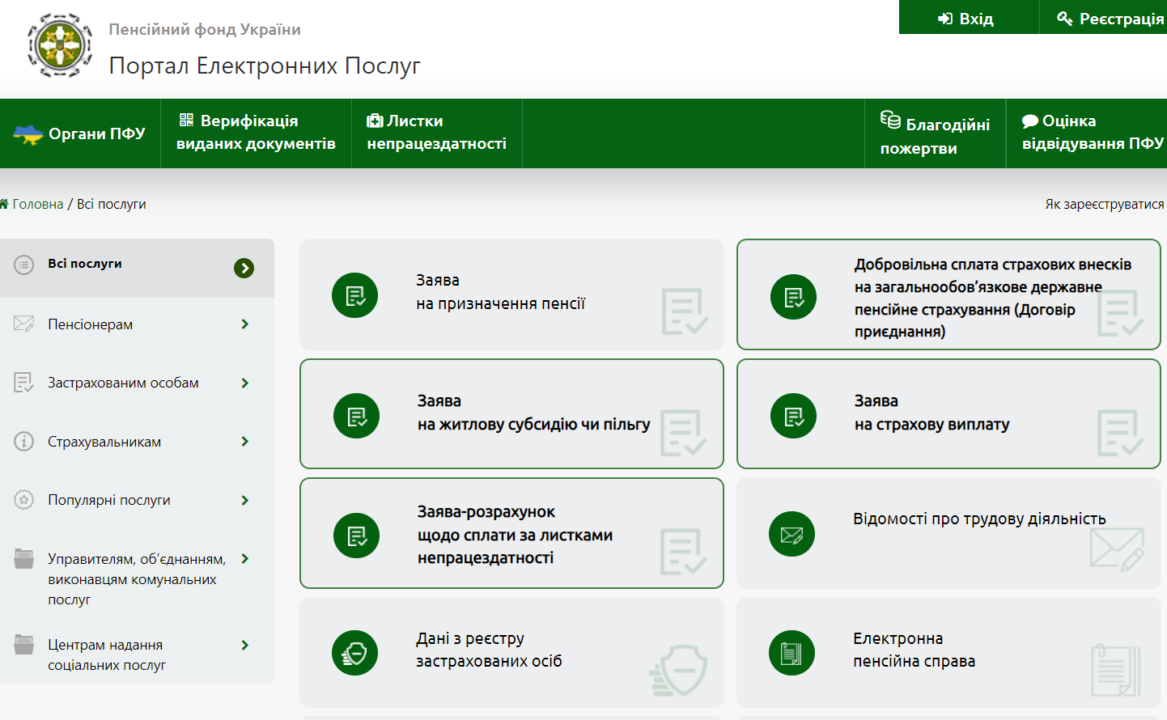Select Застрахованим особам sidebar label
Screen dimensions: 1167x720
tap(123, 383)
